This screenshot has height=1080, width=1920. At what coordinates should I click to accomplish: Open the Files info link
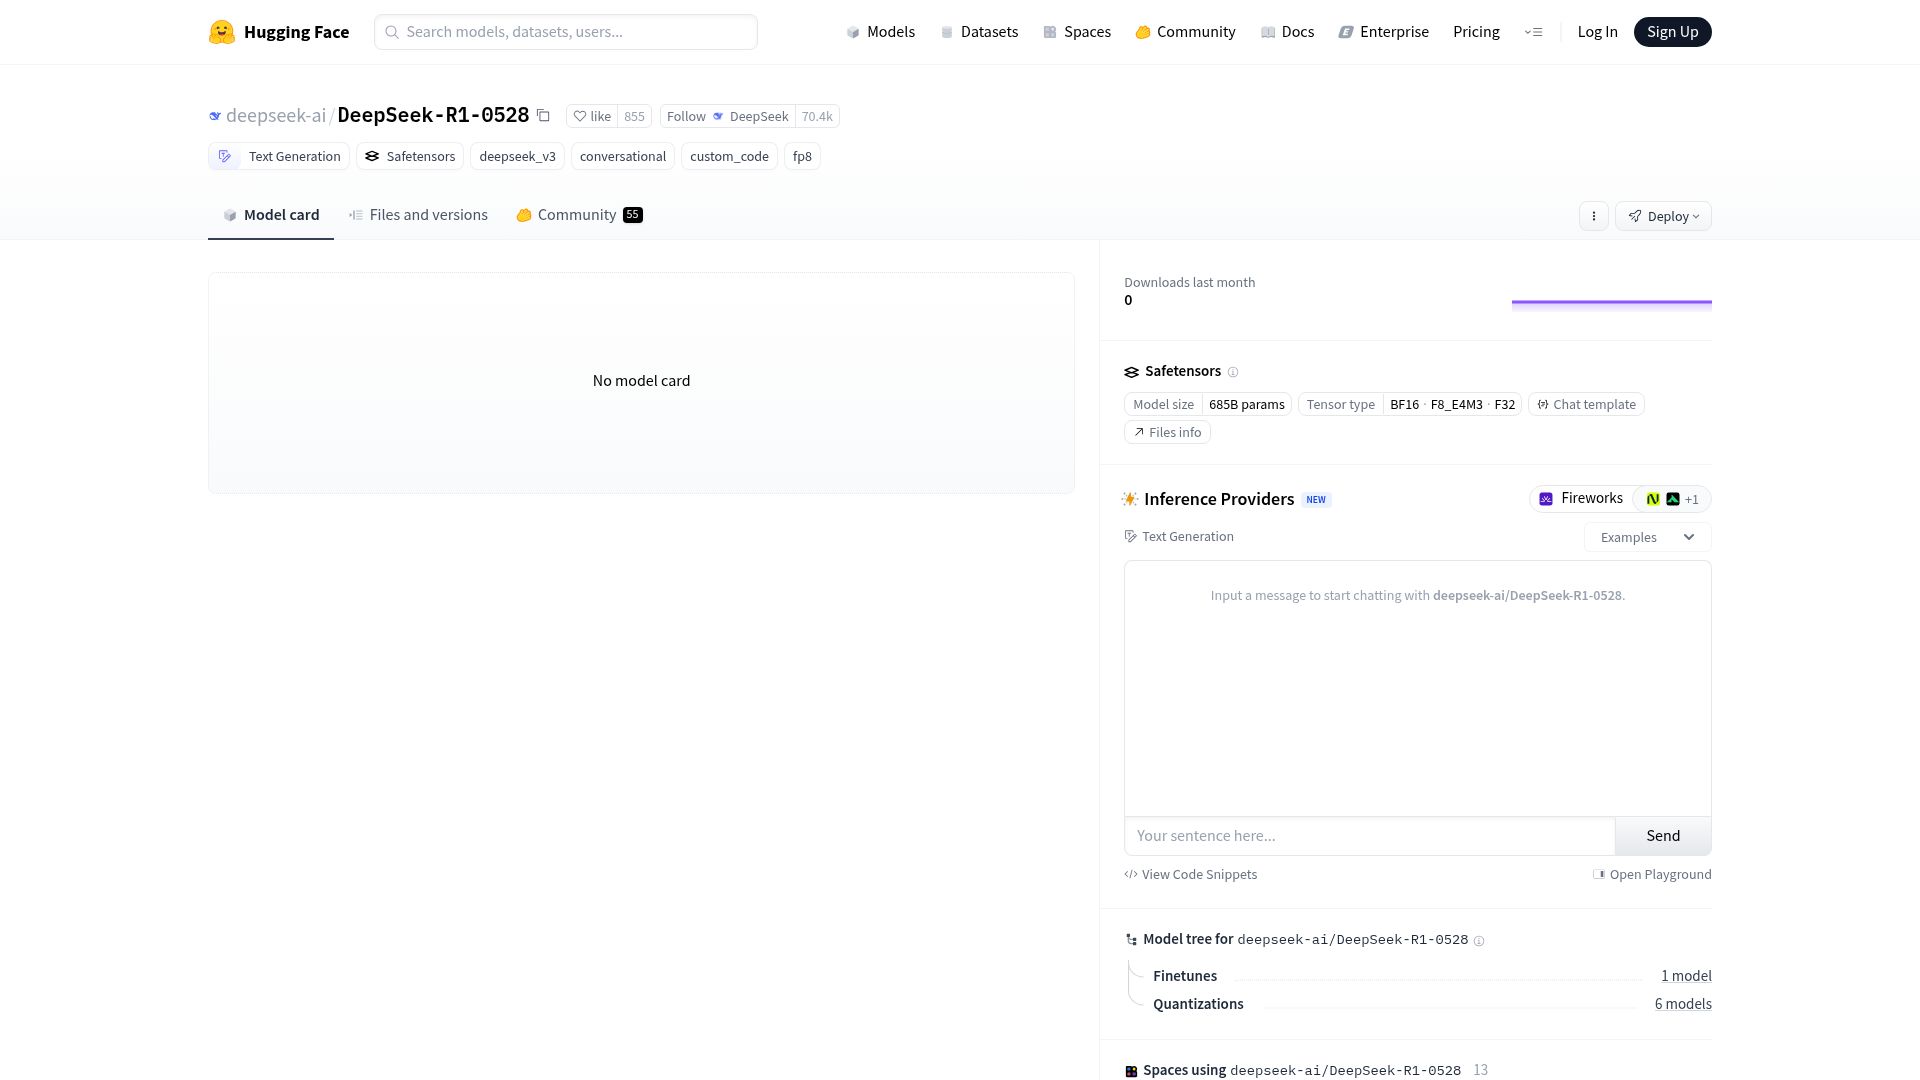1167,433
